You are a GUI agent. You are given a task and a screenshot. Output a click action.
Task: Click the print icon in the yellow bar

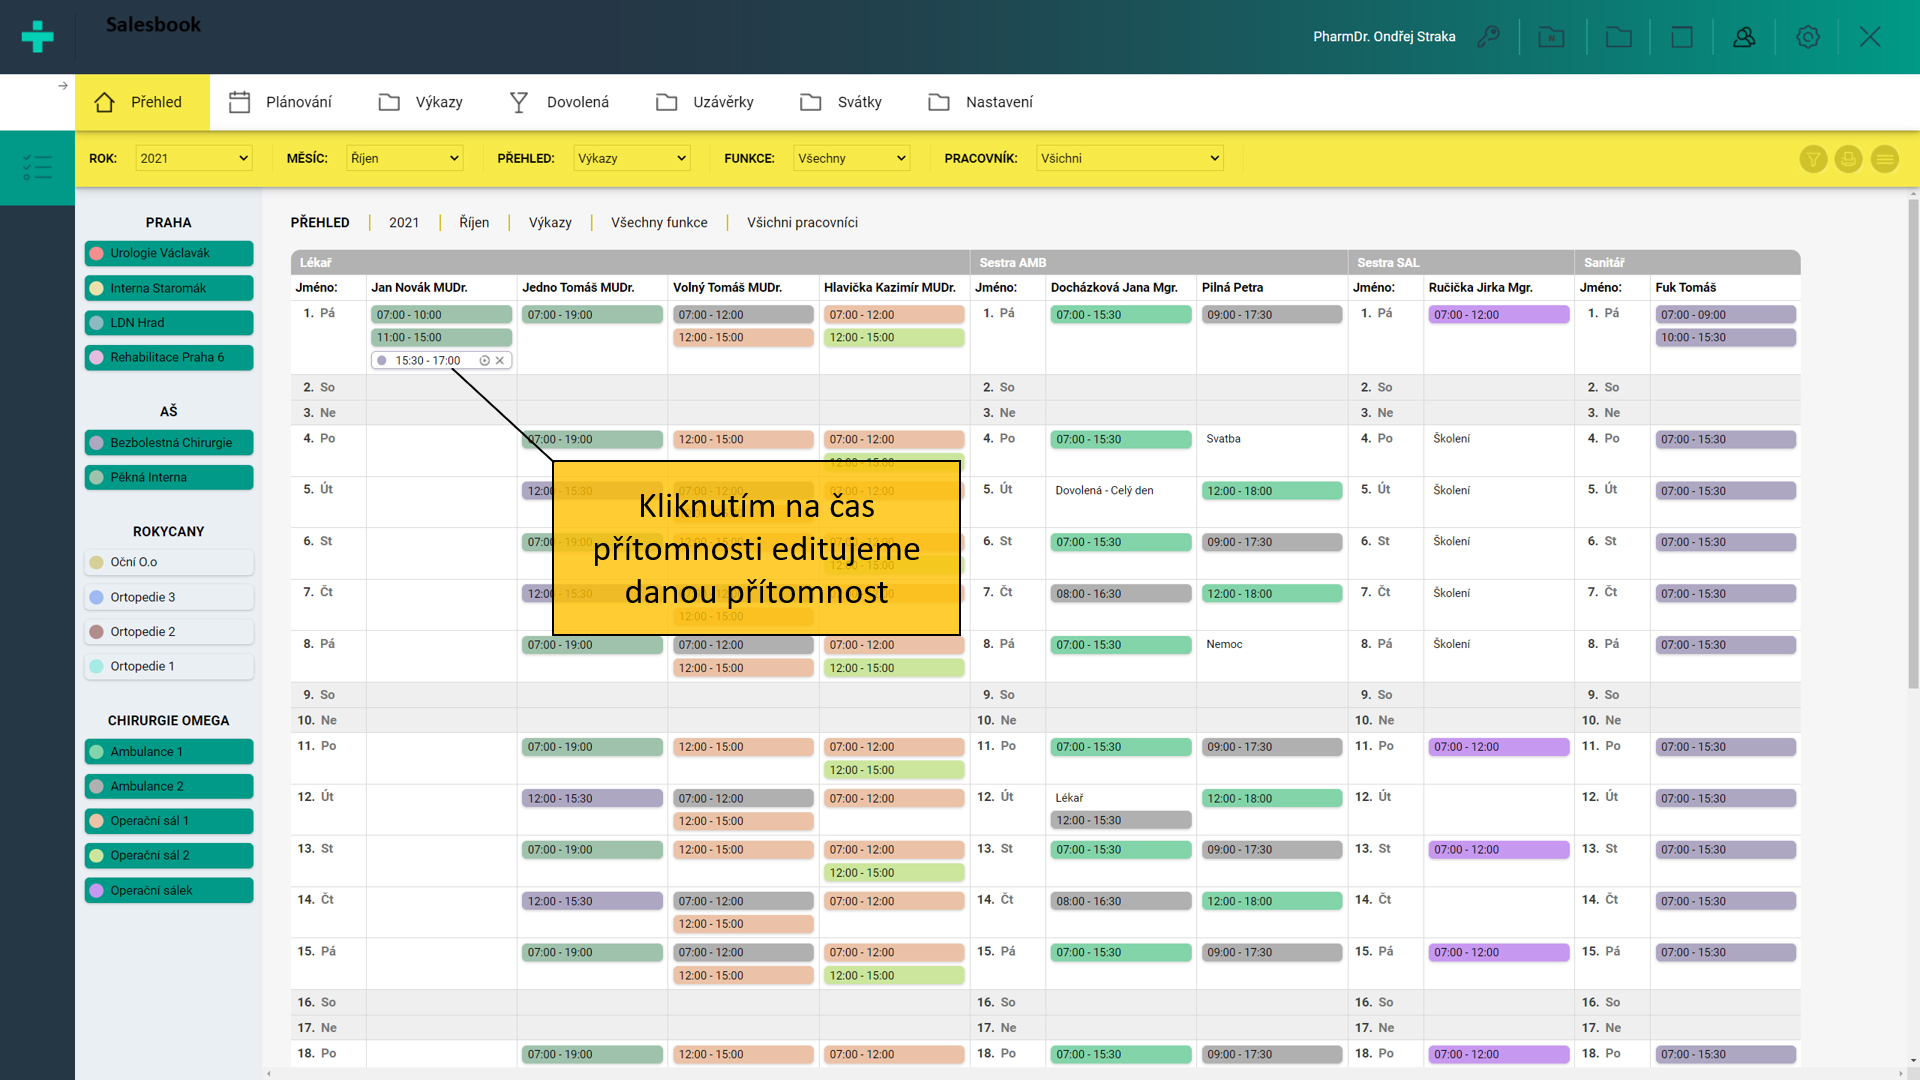[1848, 159]
